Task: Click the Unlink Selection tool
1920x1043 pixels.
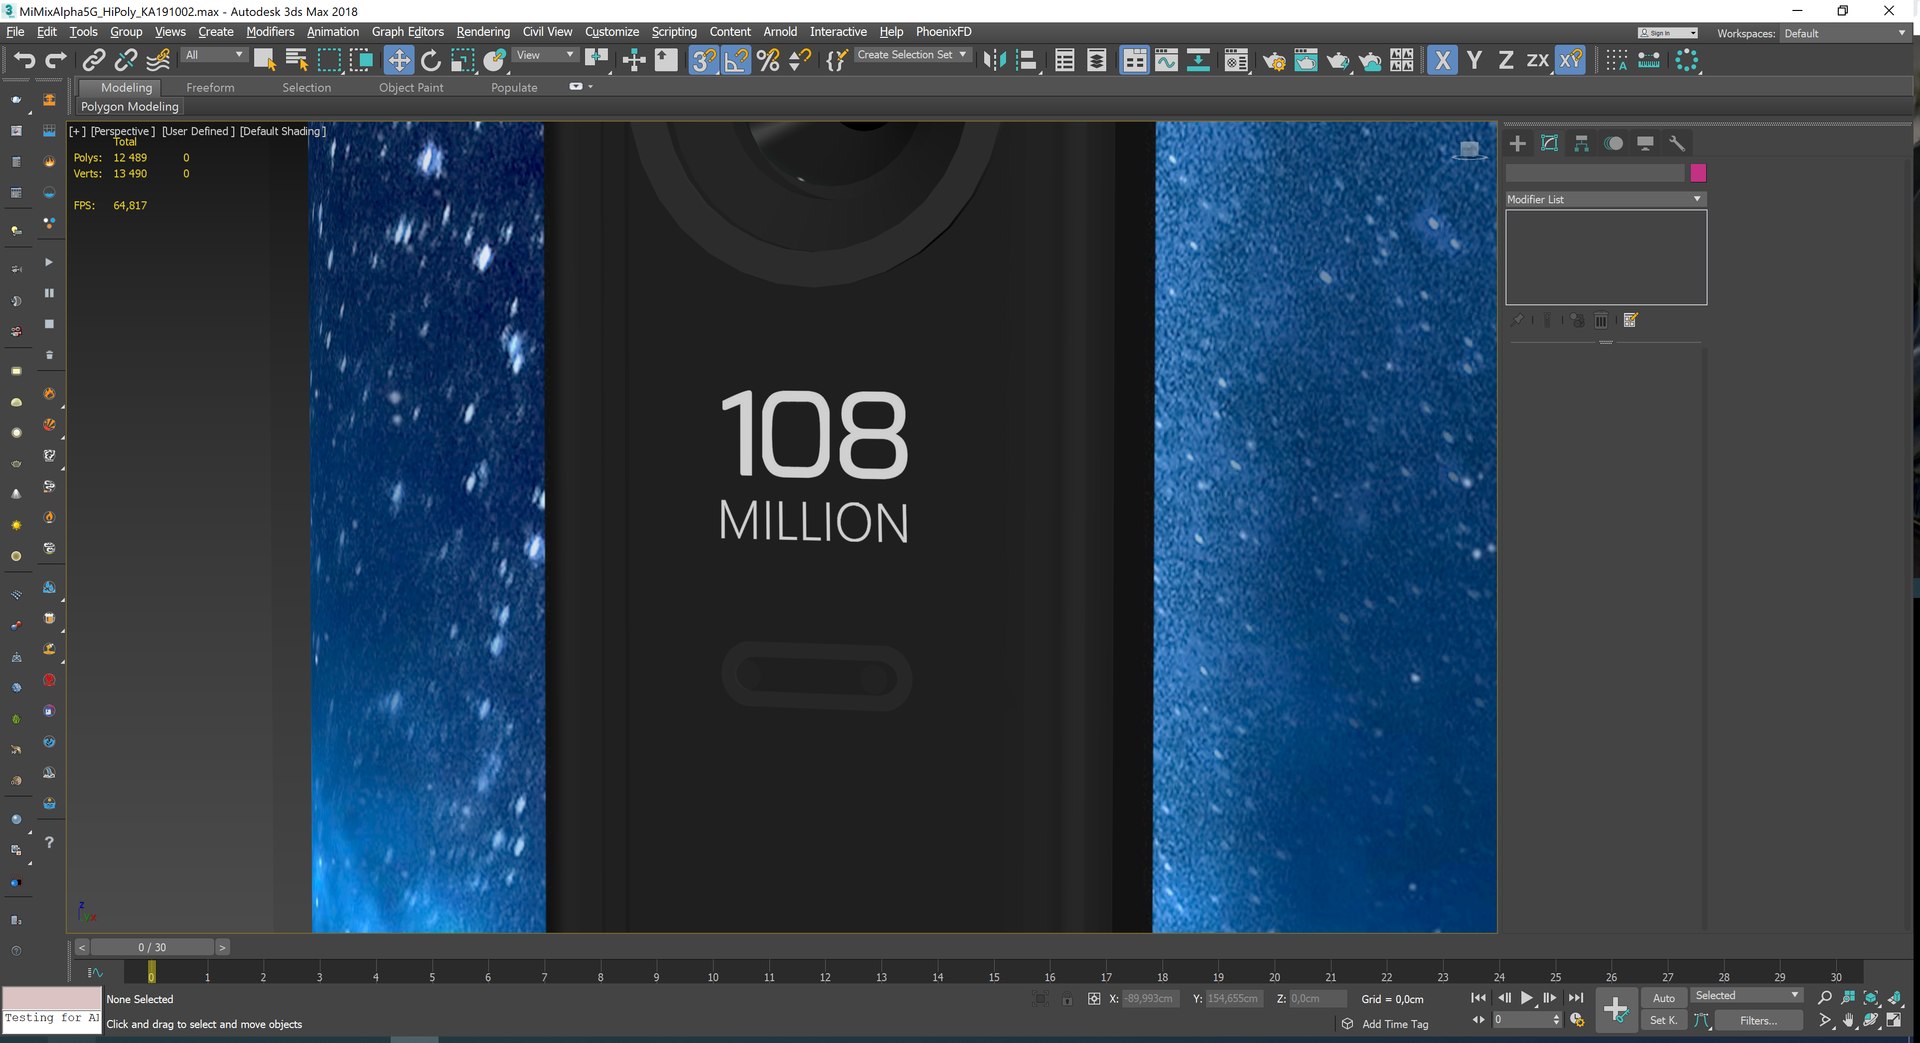Action: click(126, 61)
